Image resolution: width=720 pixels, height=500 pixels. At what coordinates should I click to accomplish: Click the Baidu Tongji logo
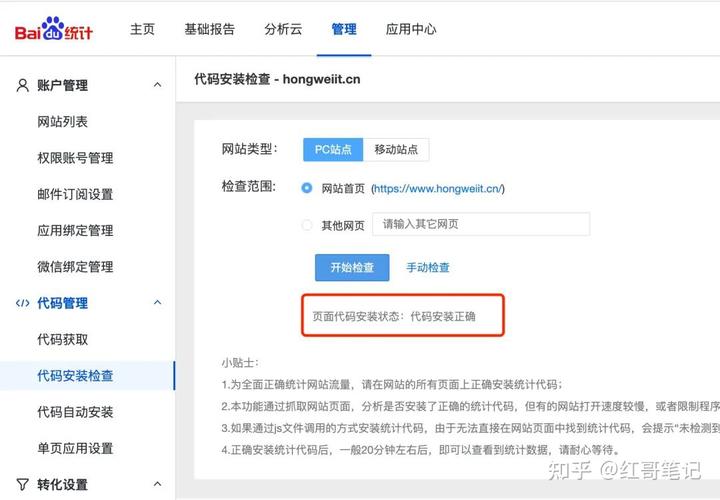click(54, 29)
